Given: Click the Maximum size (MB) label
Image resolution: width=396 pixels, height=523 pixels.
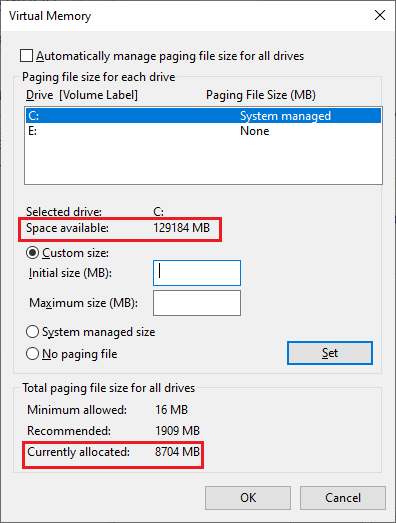Looking at the screenshot, I should pos(83,303).
